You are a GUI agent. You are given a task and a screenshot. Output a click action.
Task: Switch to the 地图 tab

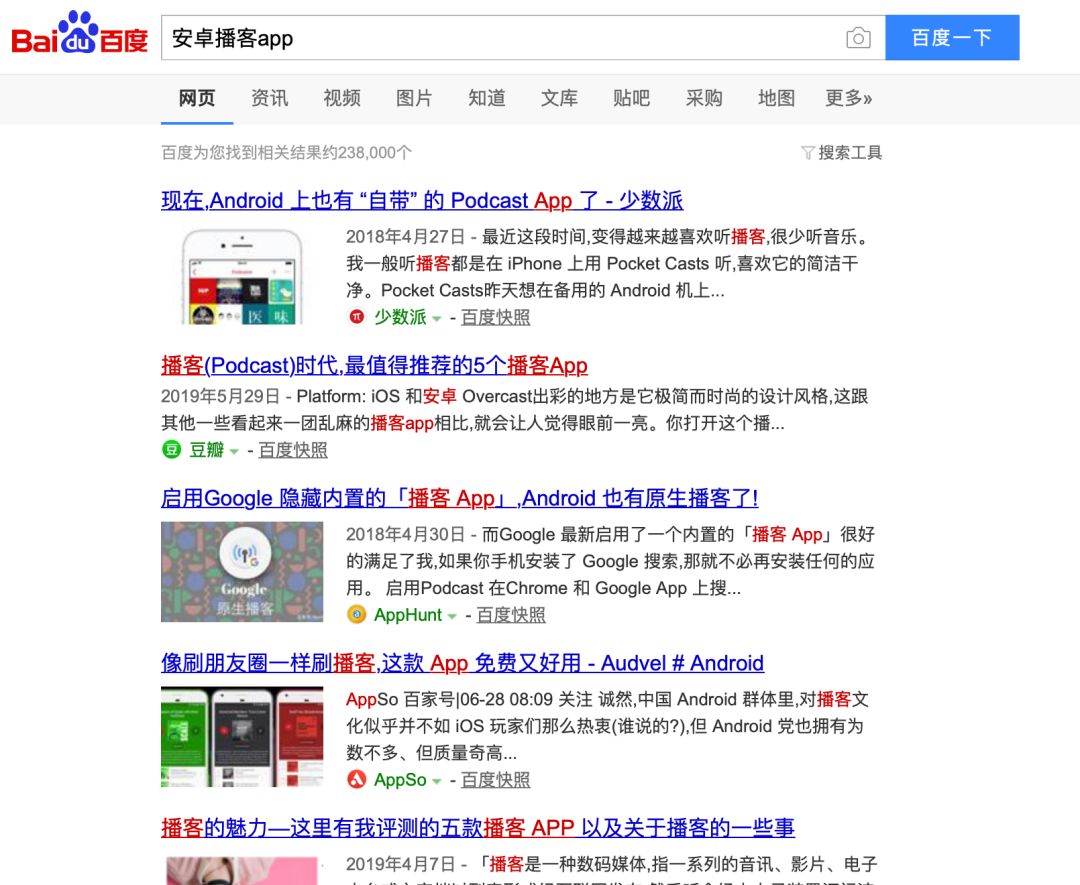click(x=776, y=98)
